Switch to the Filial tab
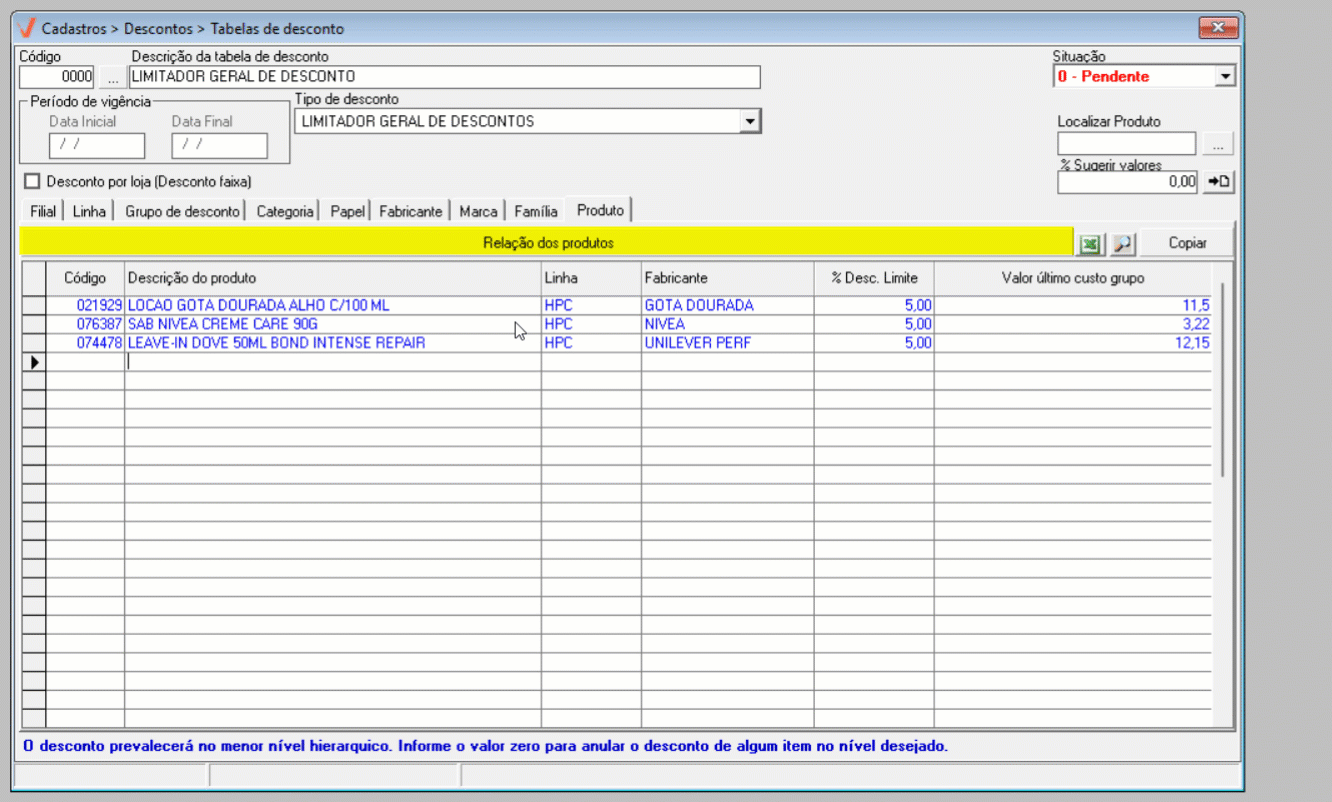The height and width of the screenshot is (802, 1332). coord(43,211)
